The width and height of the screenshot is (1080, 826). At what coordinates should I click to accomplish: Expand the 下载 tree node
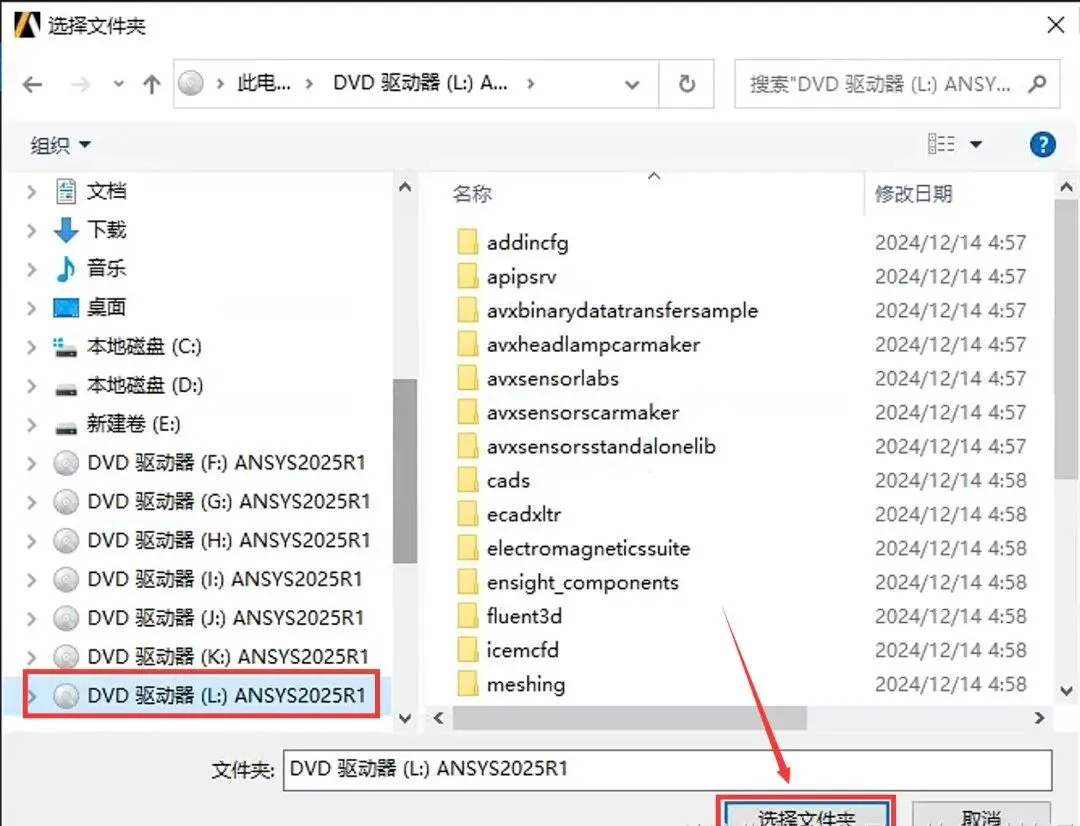click(x=31, y=230)
